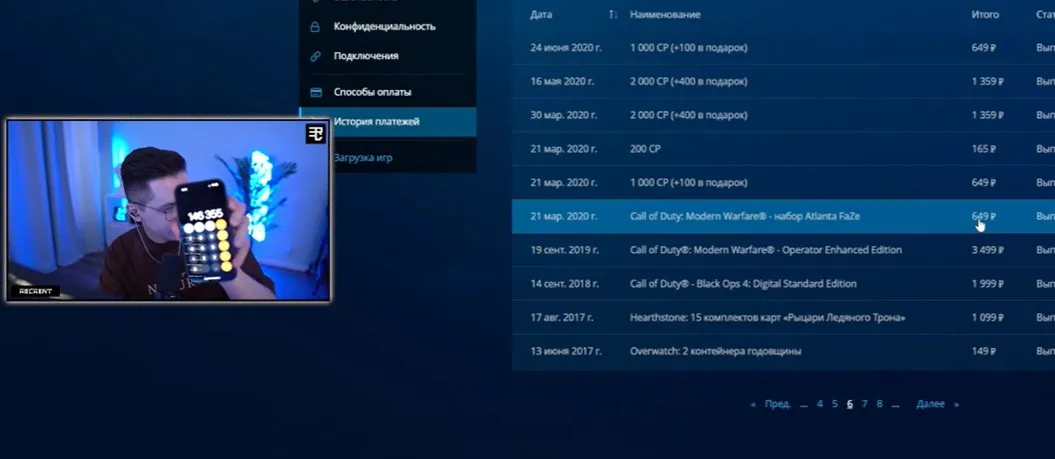Select current page 6 in pagination

(x=850, y=404)
